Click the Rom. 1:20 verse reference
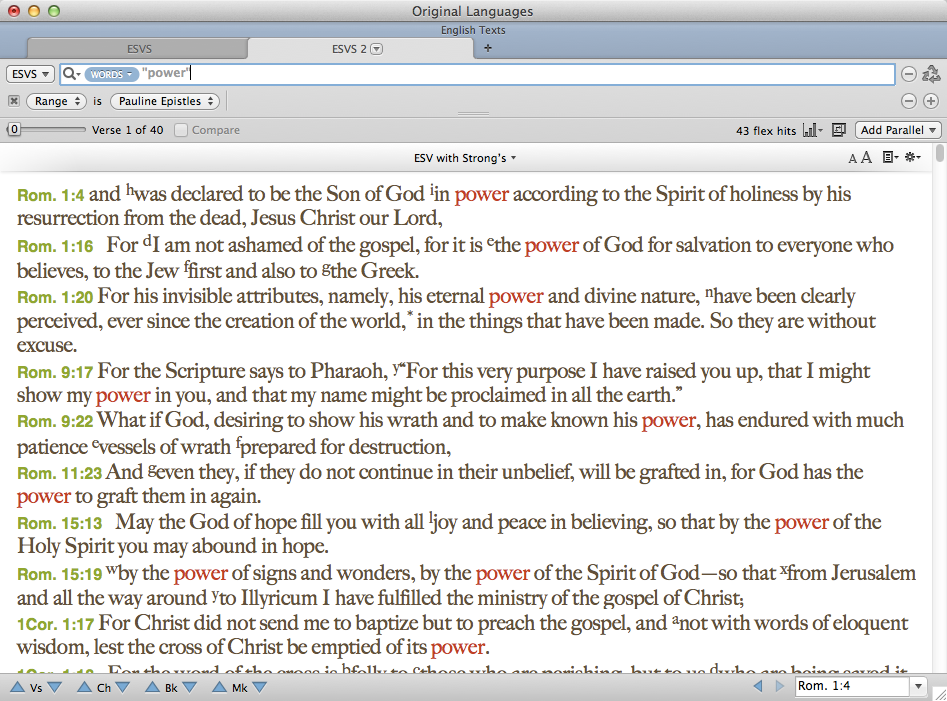947x701 pixels. [x=55, y=297]
